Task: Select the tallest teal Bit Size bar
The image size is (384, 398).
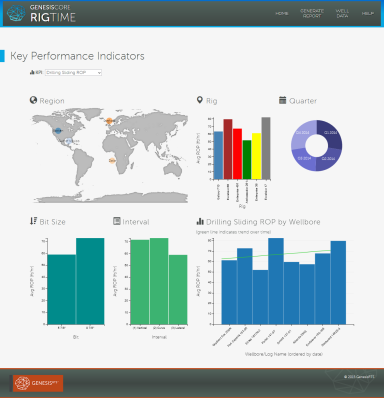Action: point(90,281)
